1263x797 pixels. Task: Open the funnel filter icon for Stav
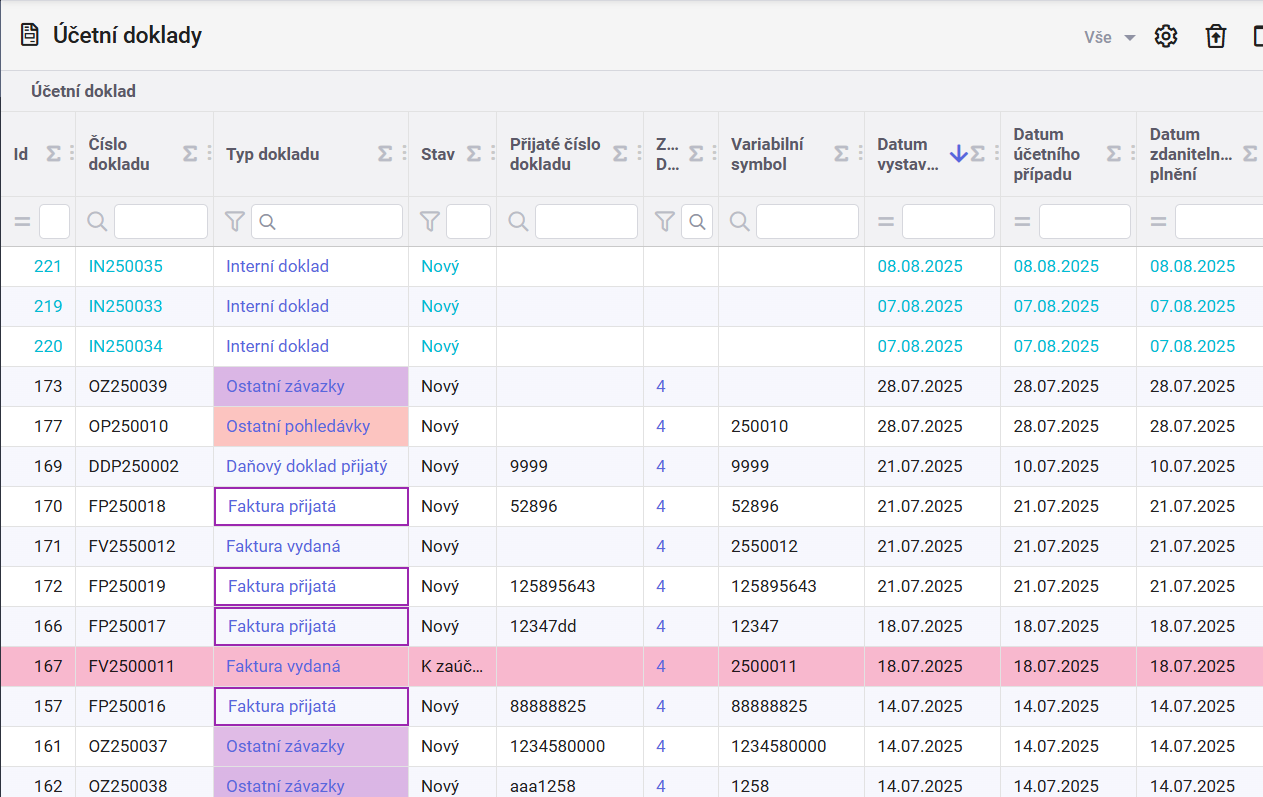pos(430,221)
